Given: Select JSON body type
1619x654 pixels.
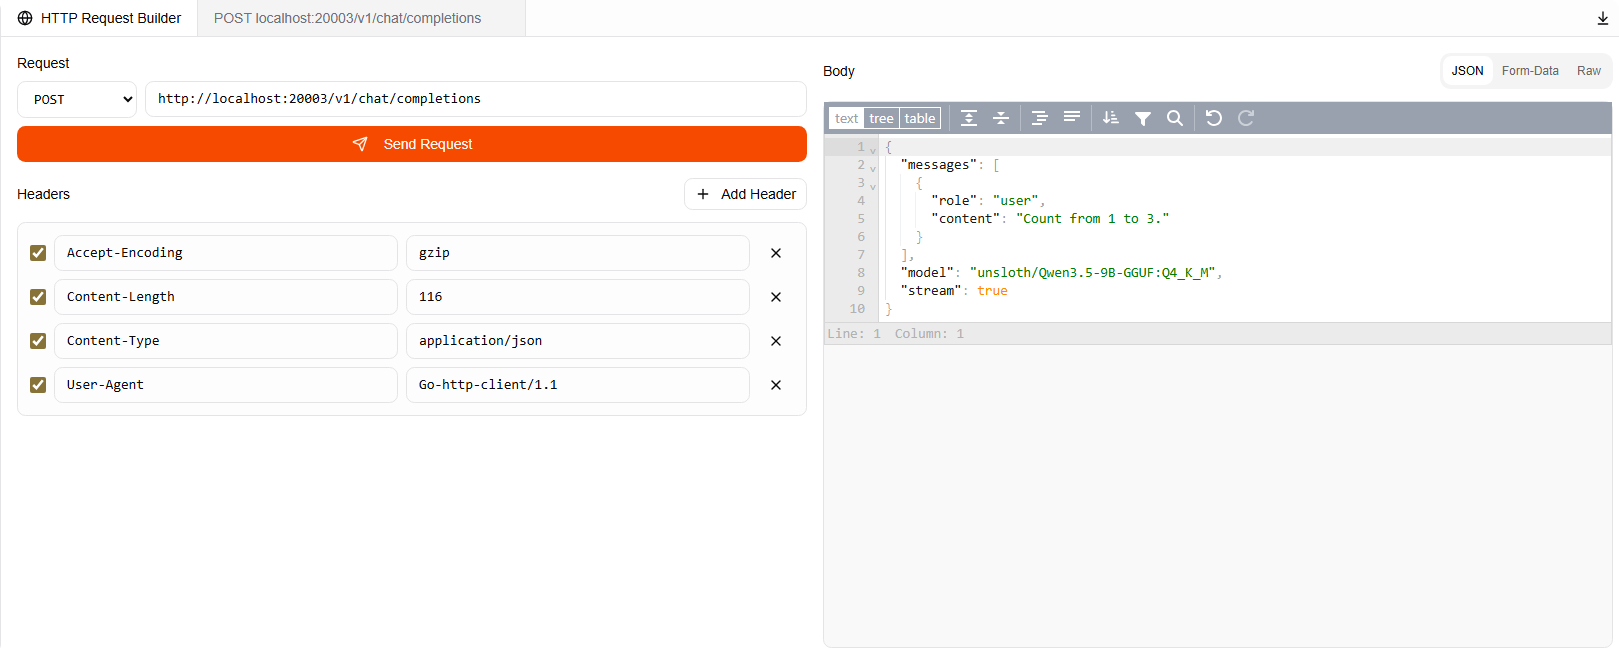Looking at the screenshot, I should pyautogui.click(x=1467, y=71).
